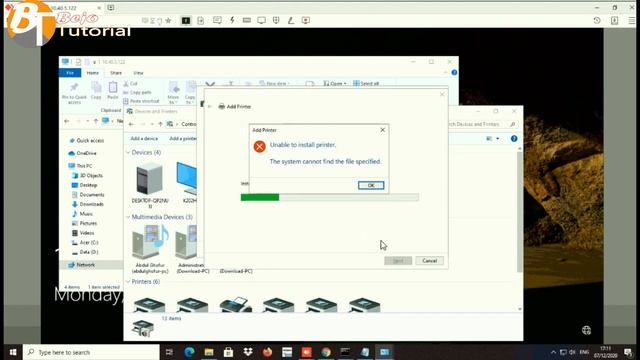This screenshot has width=640, height=360.
Task: Click the back arrow in File Explorer
Action: tap(67, 121)
